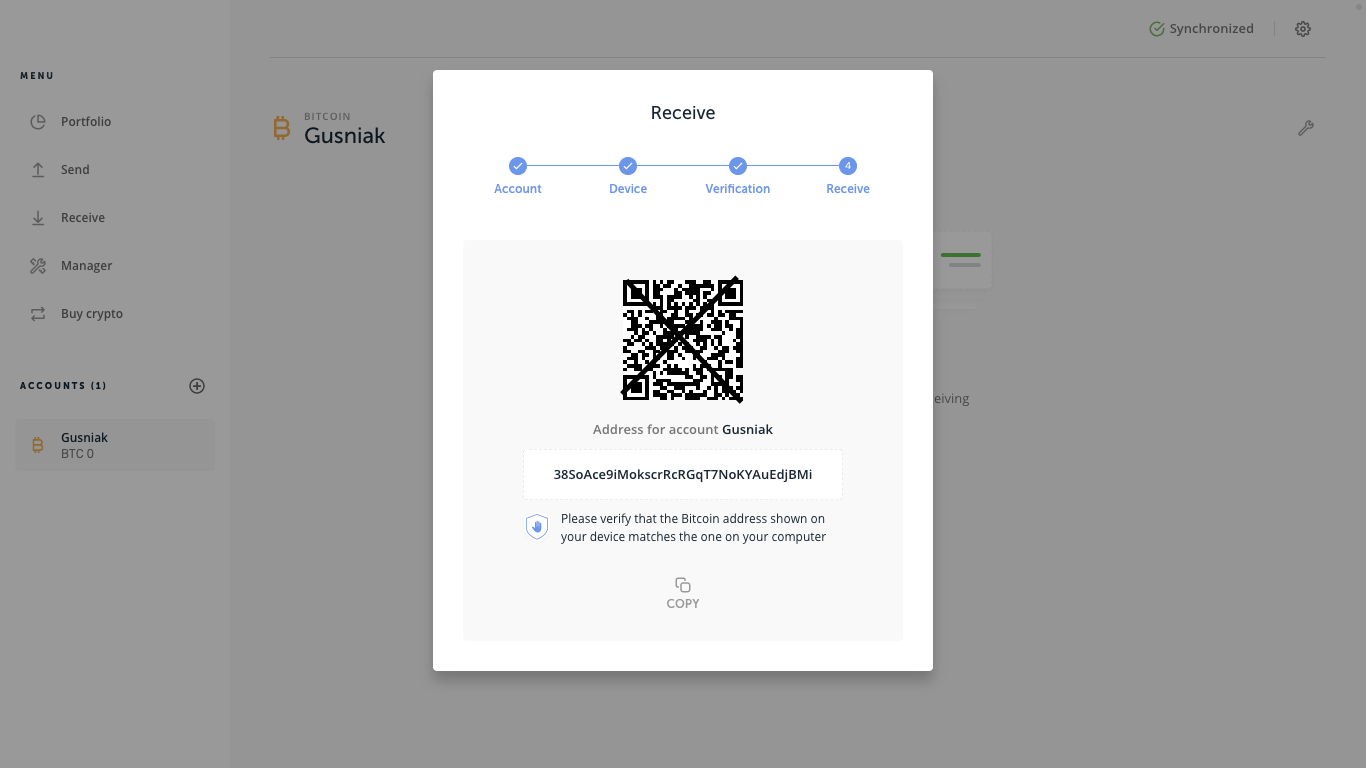Click the COPY button label
The image size is (1366, 768).
coord(683,604)
